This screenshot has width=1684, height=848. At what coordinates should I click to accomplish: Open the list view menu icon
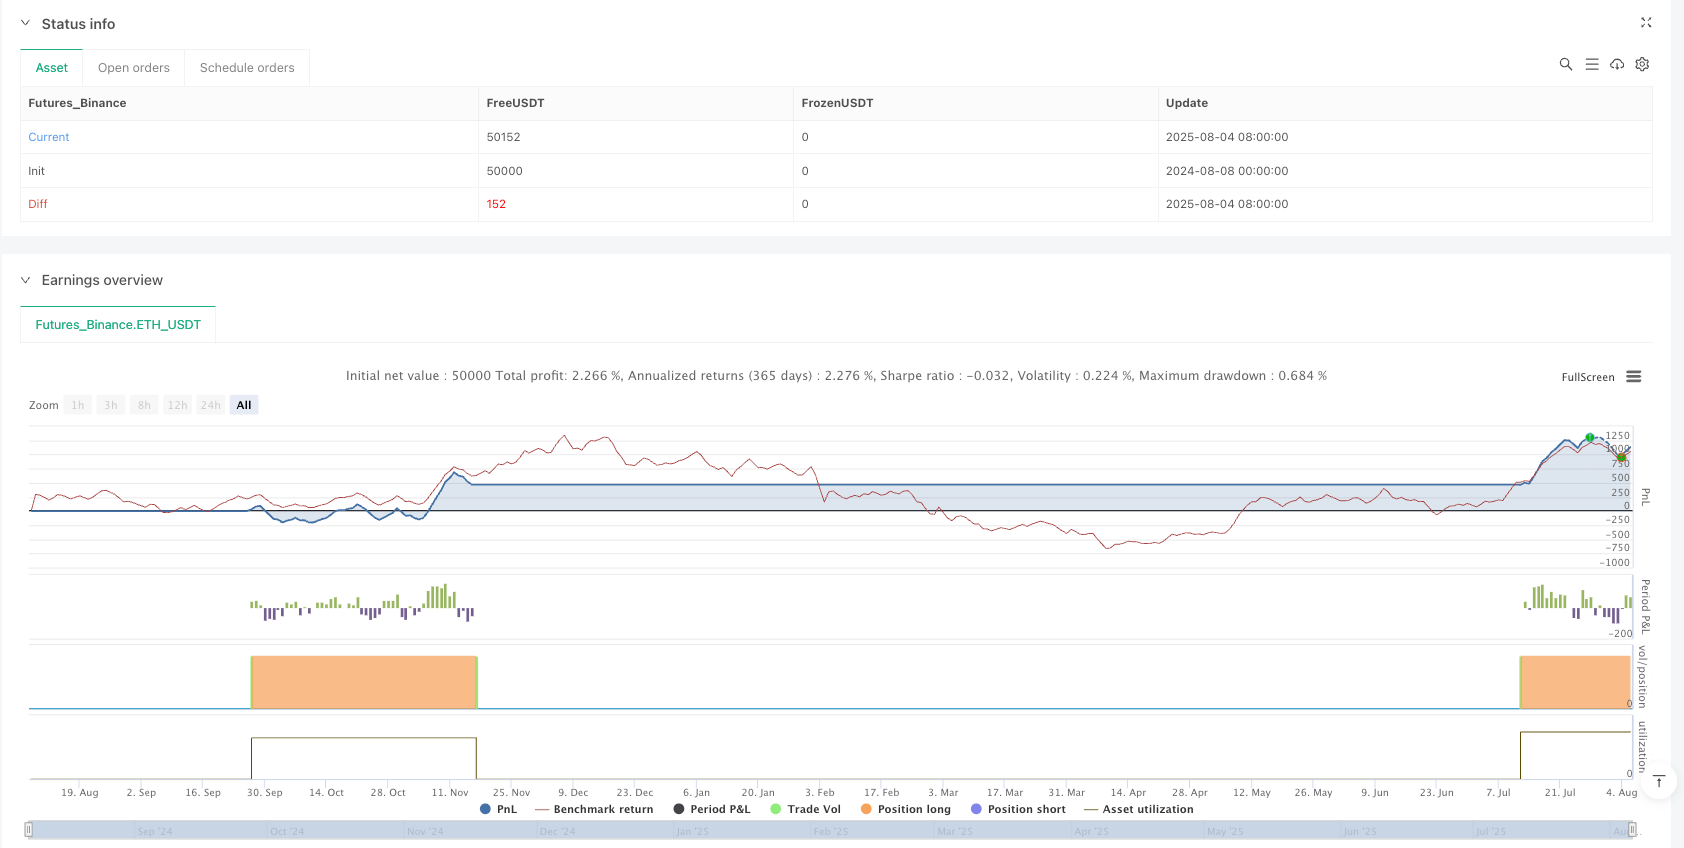click(1592, 64)
